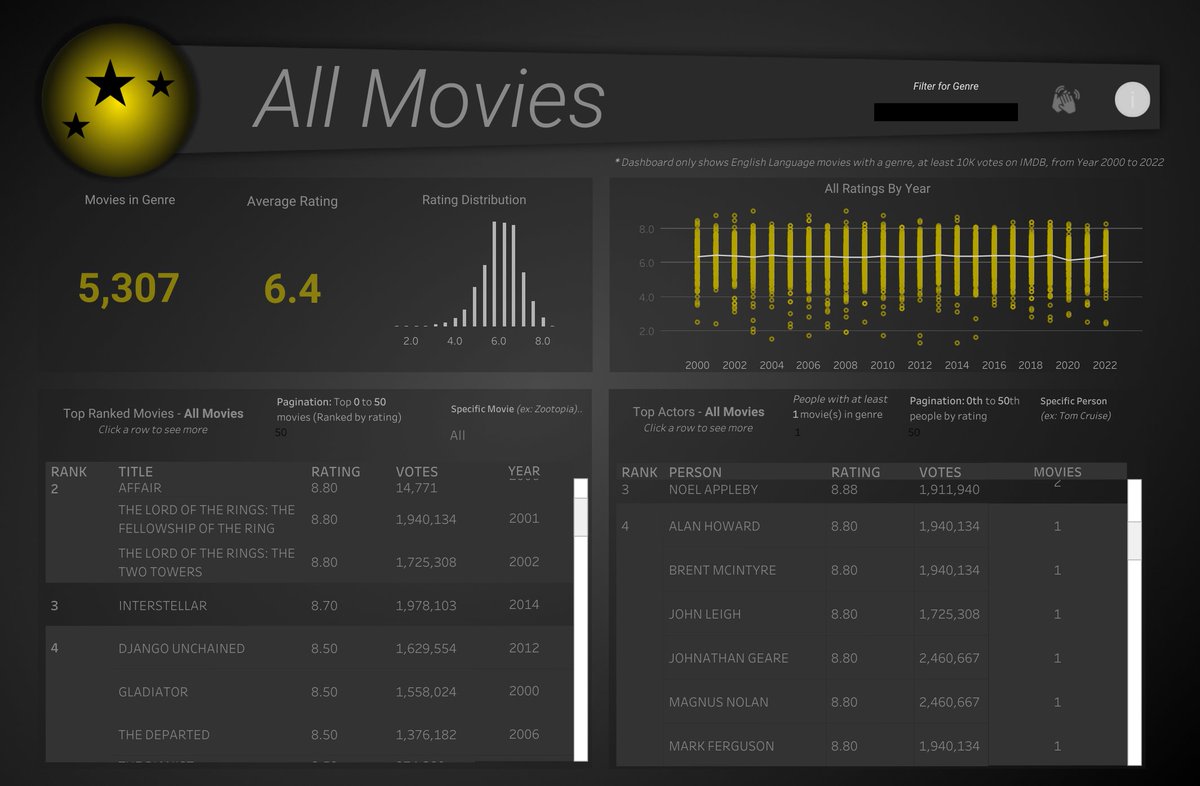Open the Specific Movie dropdown showing All
Viewport: 1200px width, 786px height.
458,436
